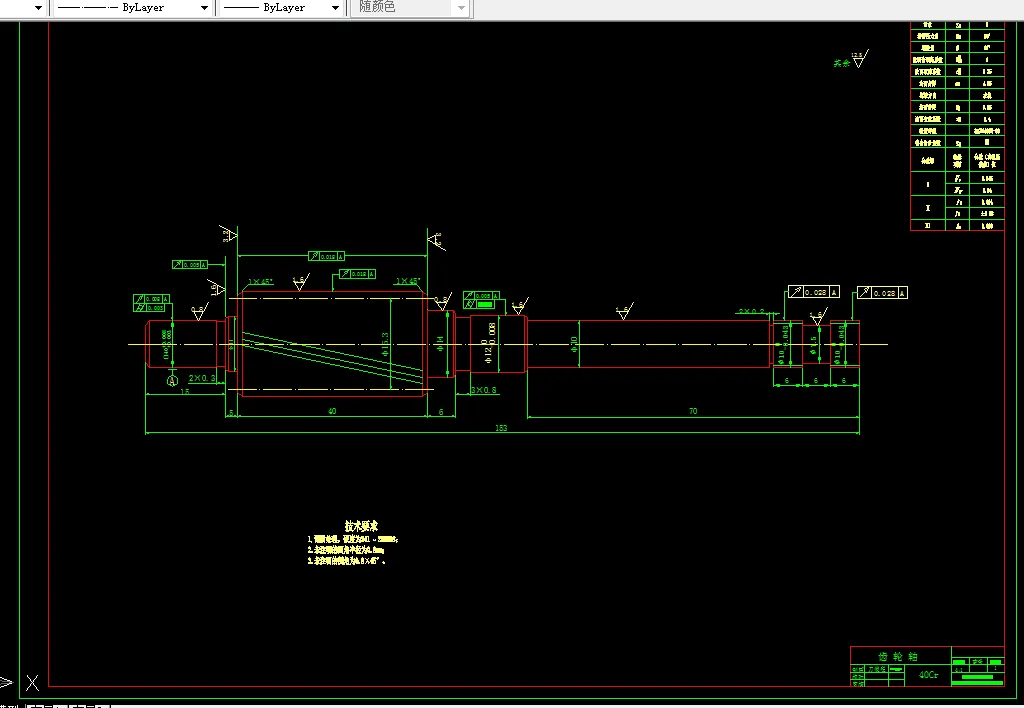Select the φ30 diameter dimension

[x=574, y=344]
